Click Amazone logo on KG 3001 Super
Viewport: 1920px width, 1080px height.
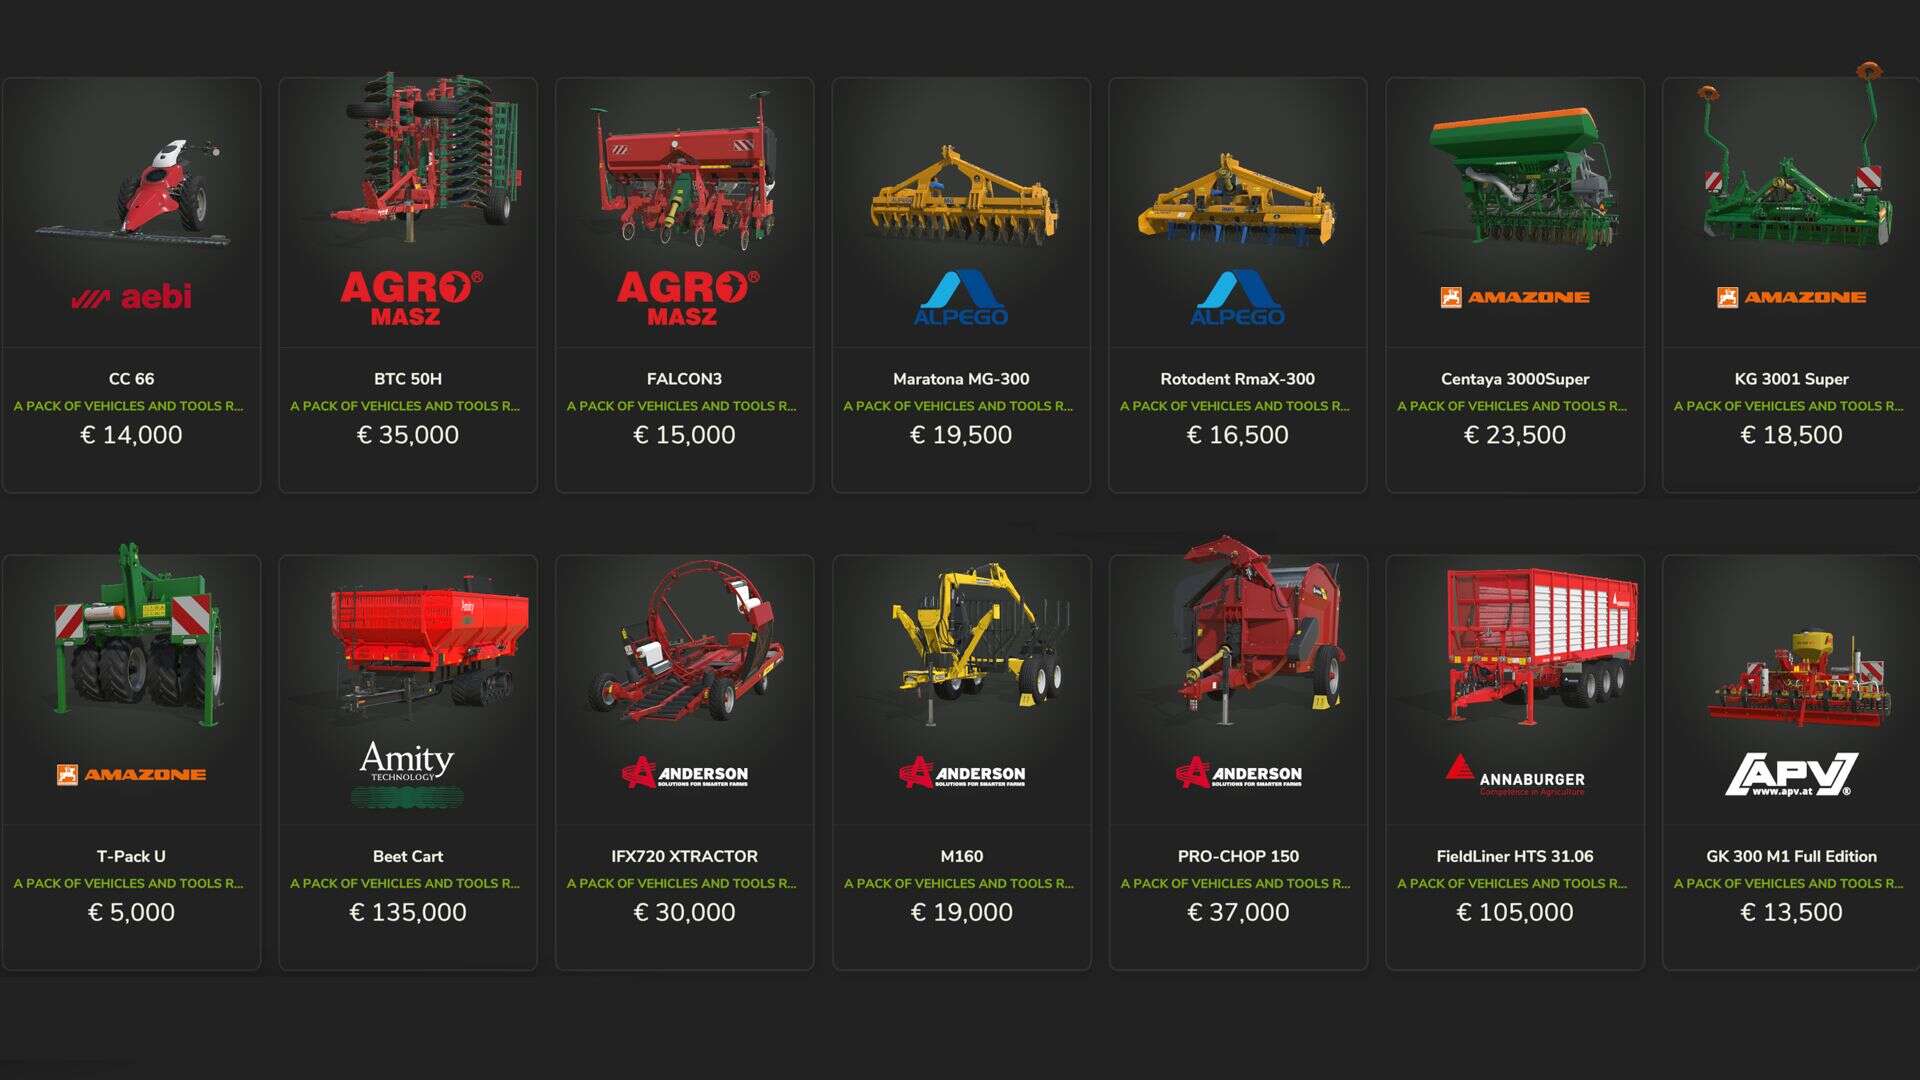(x=1791, y=297)
